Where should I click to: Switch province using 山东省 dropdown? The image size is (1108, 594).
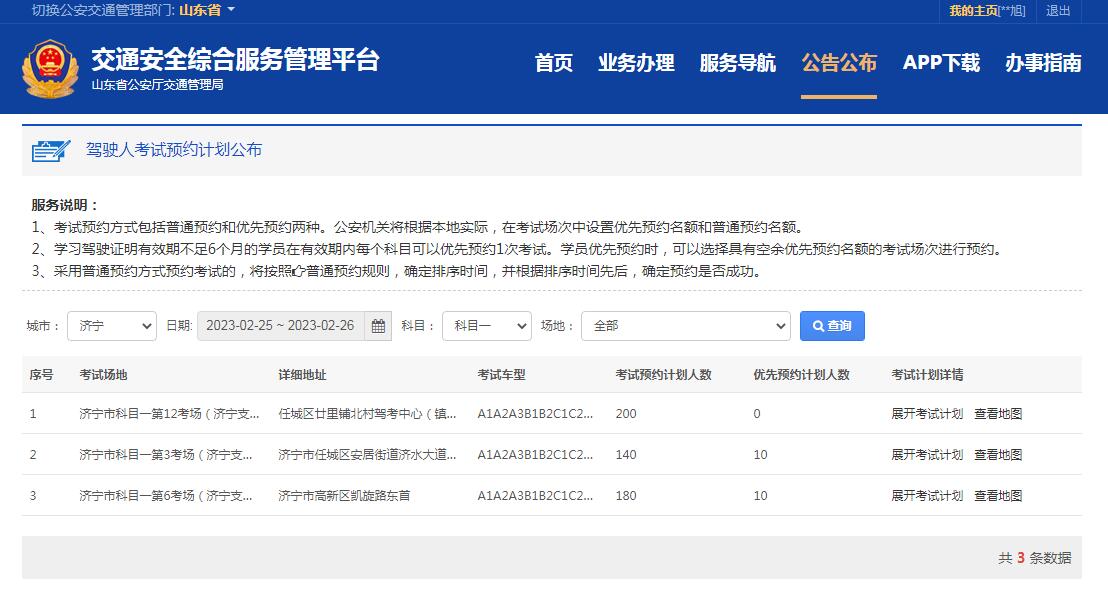(207, 10)
